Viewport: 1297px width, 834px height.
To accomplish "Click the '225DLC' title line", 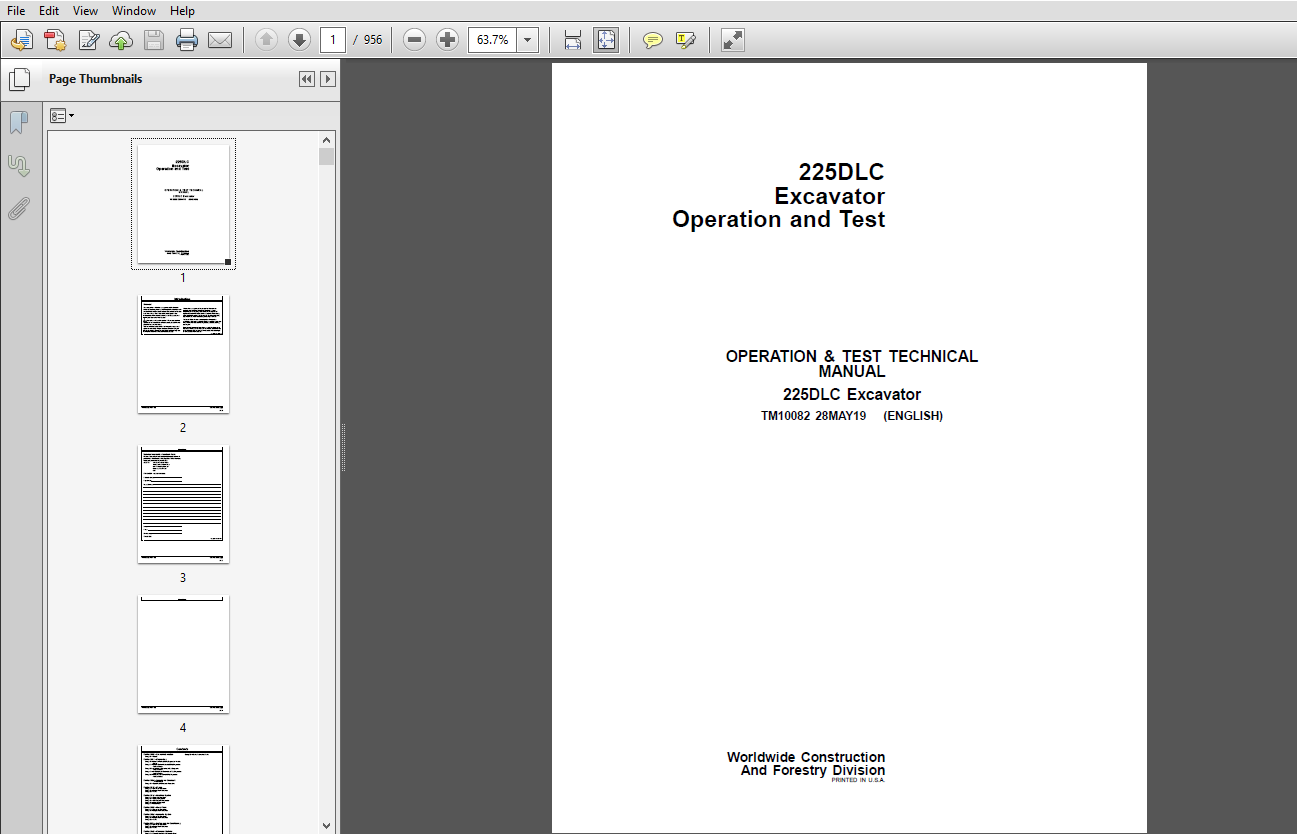I will [841, 172].
